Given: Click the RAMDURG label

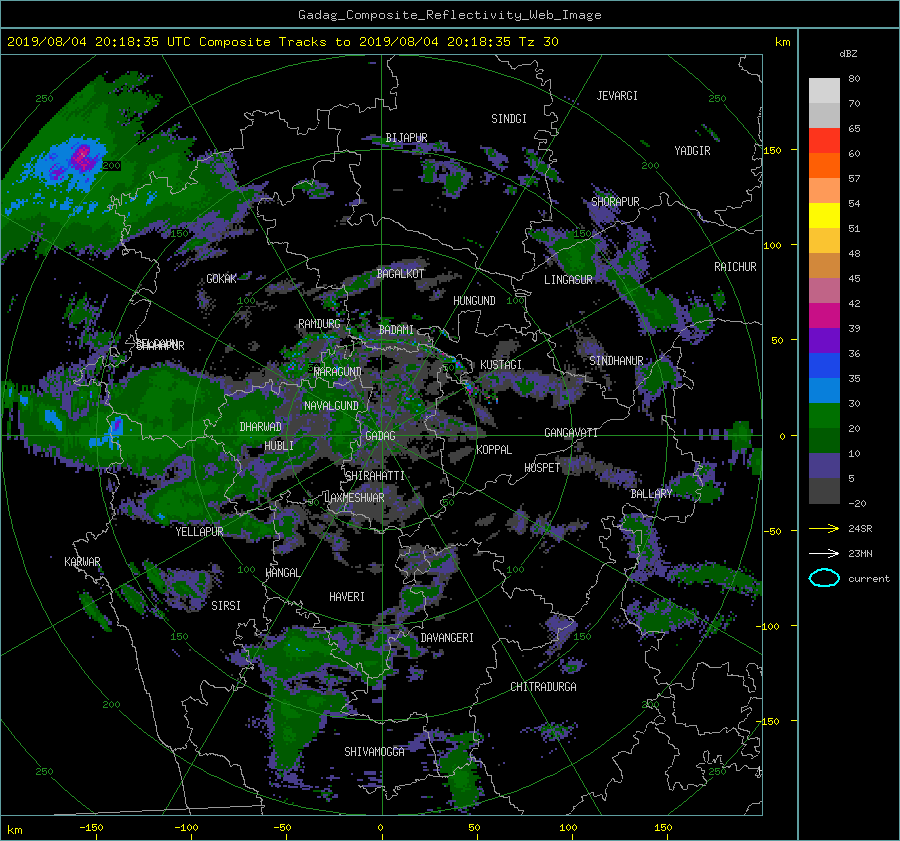Looking at the screenshot, I should click(319, 324).
